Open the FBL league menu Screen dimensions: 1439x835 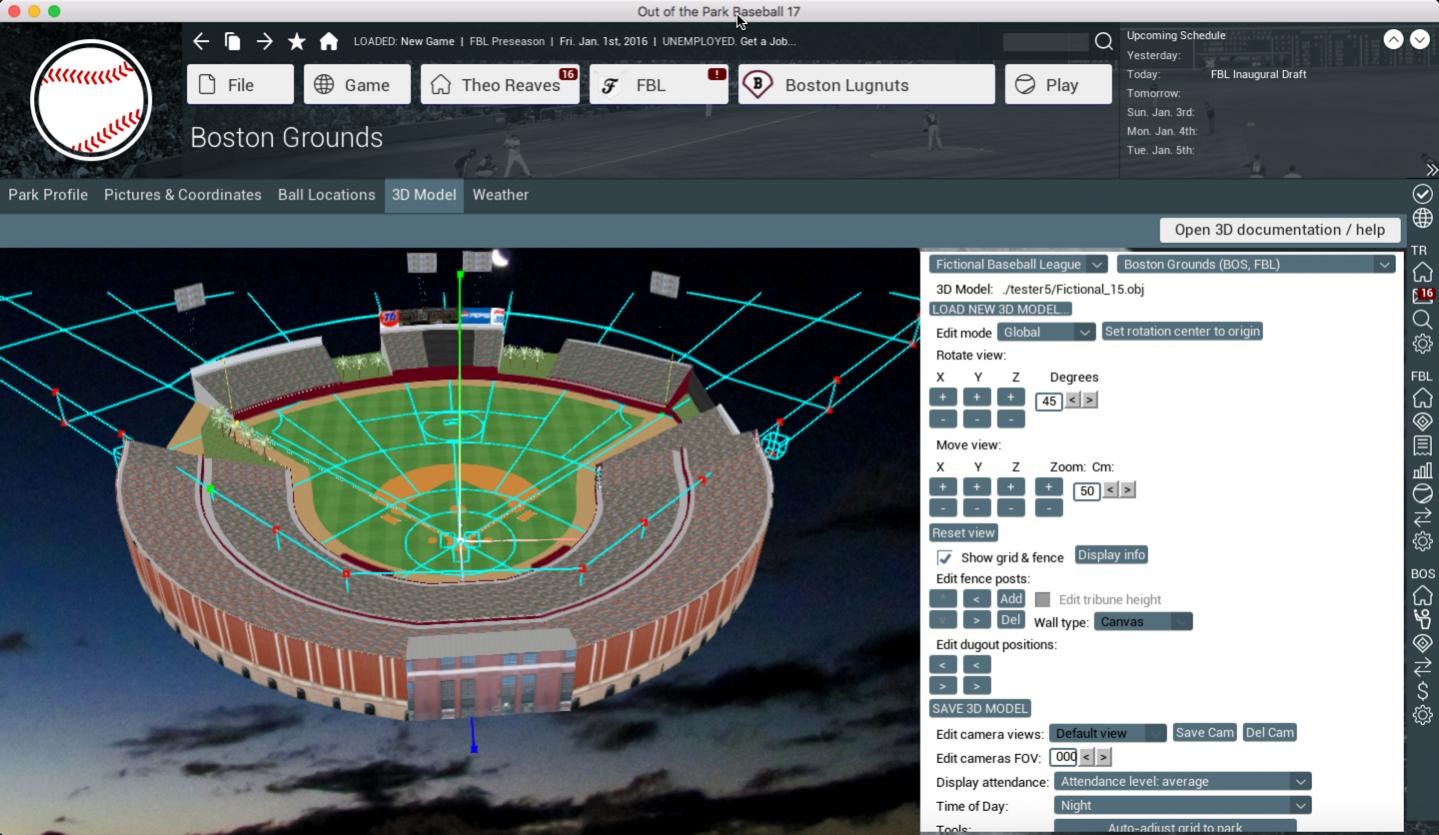tap(659, 85)
